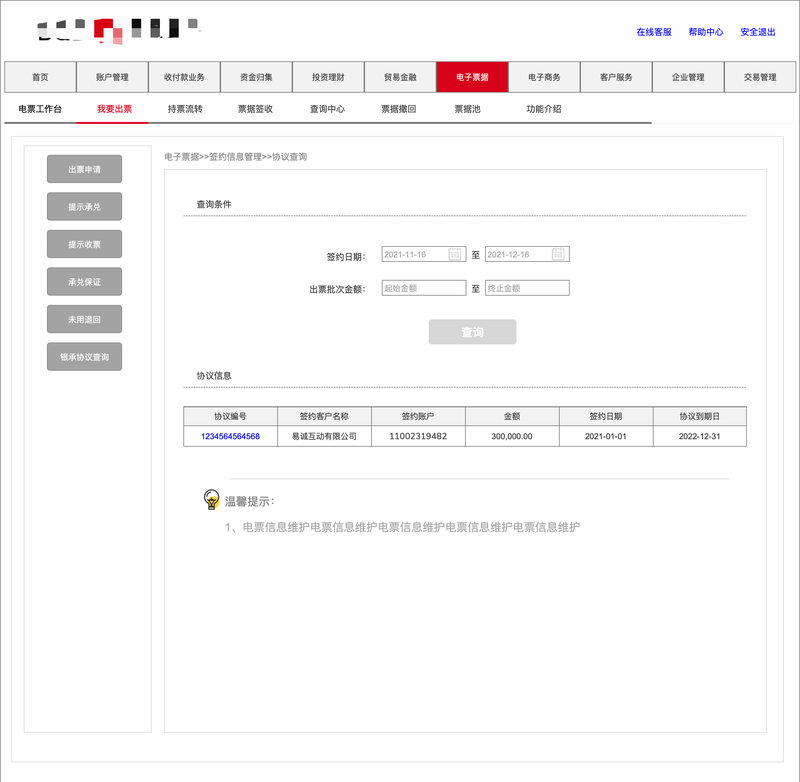The height and width of the screenshot is (782, 800).
Task: Click the 出票申请 sidebar button
Action: click(85, 169)
